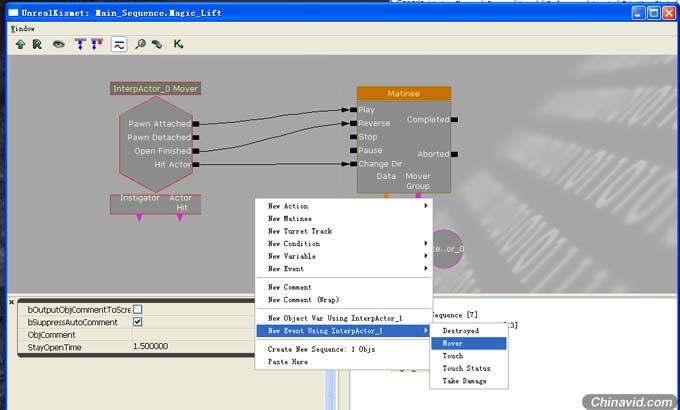Expand the New Action submenu
Viewport: 680px width, 410px height.
coord(344,206)
